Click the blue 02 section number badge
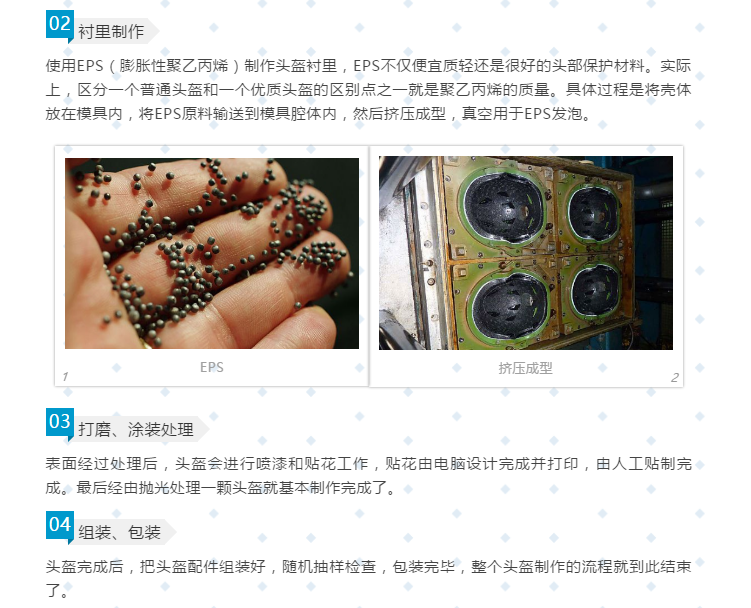 coord(60,24)
